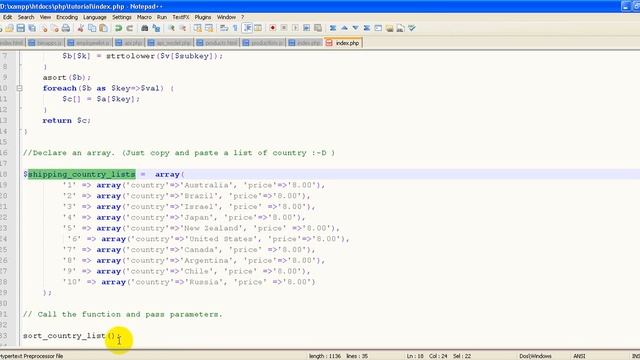Toggle Show All Characters paragraph icon
The width and height of the screenshot is (640, 360).
point(235,28)
